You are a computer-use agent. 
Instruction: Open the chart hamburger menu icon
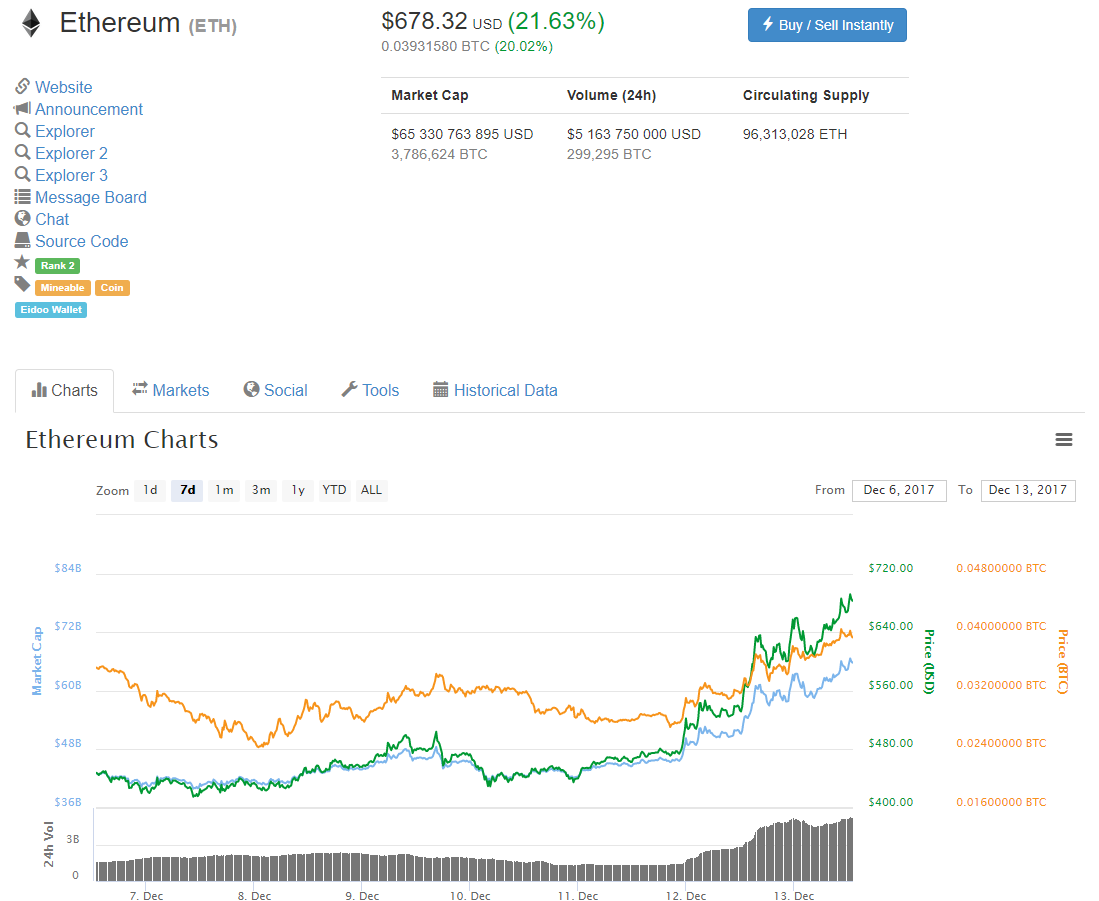[x=1063, y=439]
